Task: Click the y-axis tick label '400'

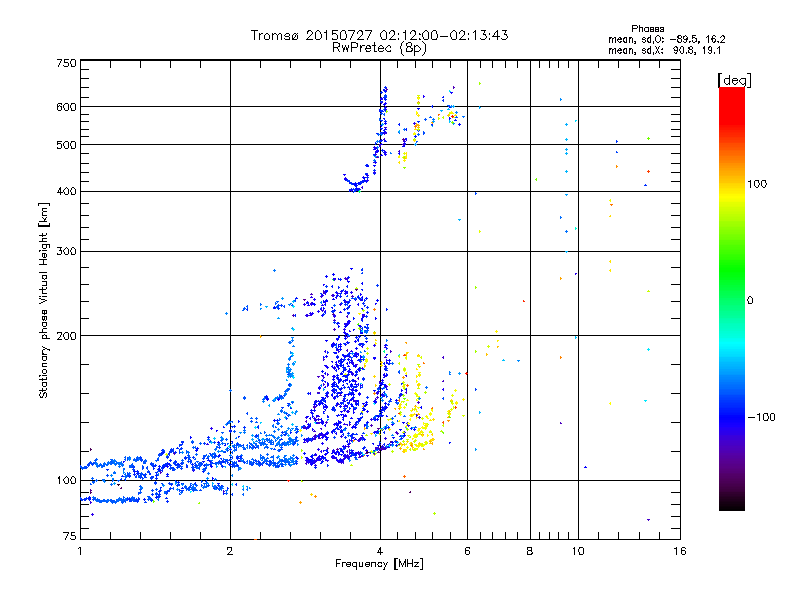Action: tap(66, 192)
